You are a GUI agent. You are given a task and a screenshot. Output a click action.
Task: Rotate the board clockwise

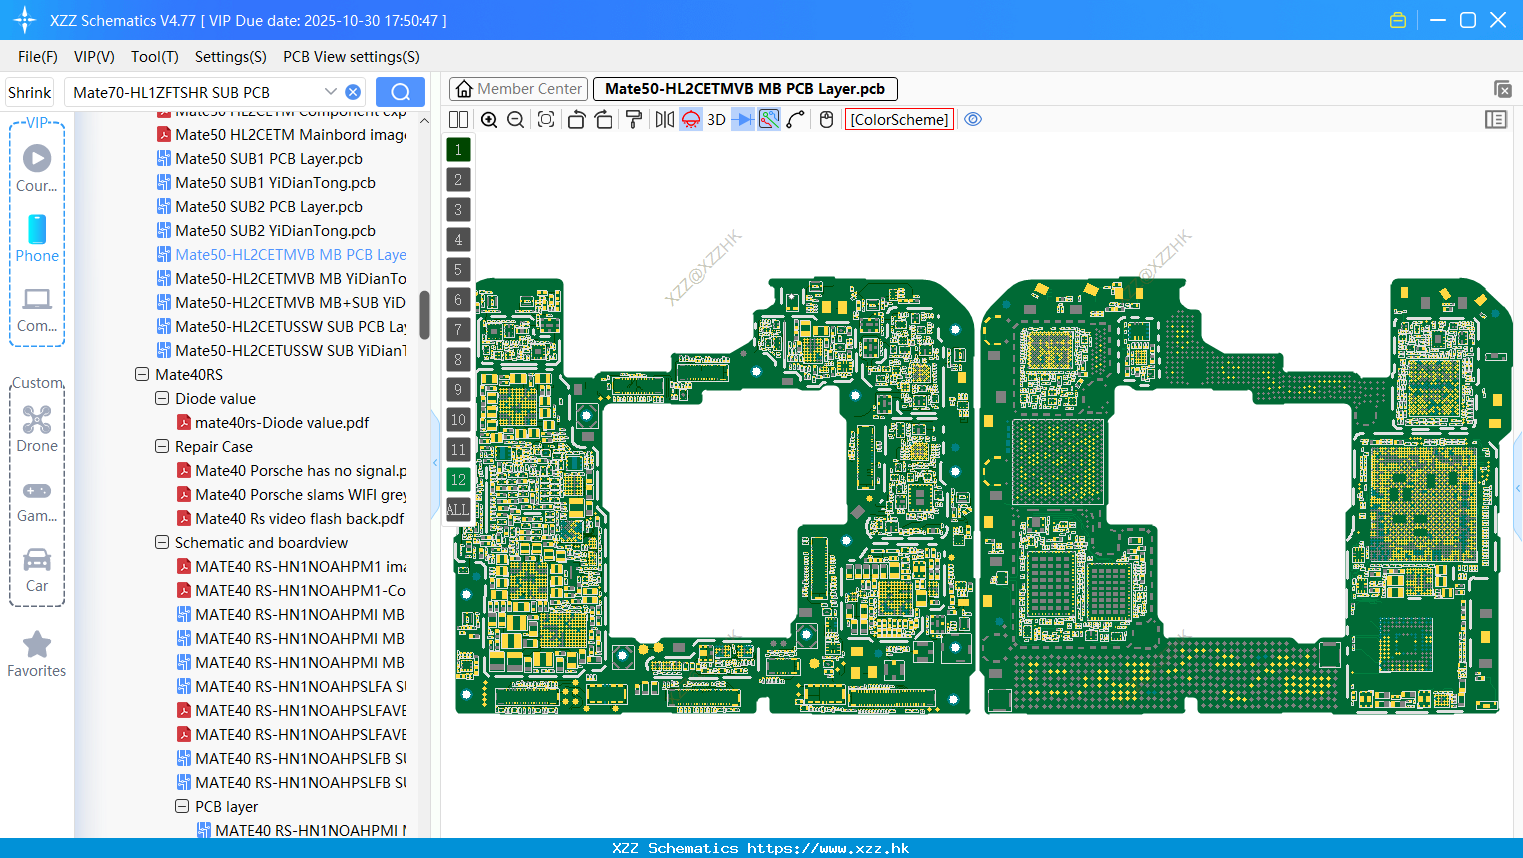tap(603, 120)
